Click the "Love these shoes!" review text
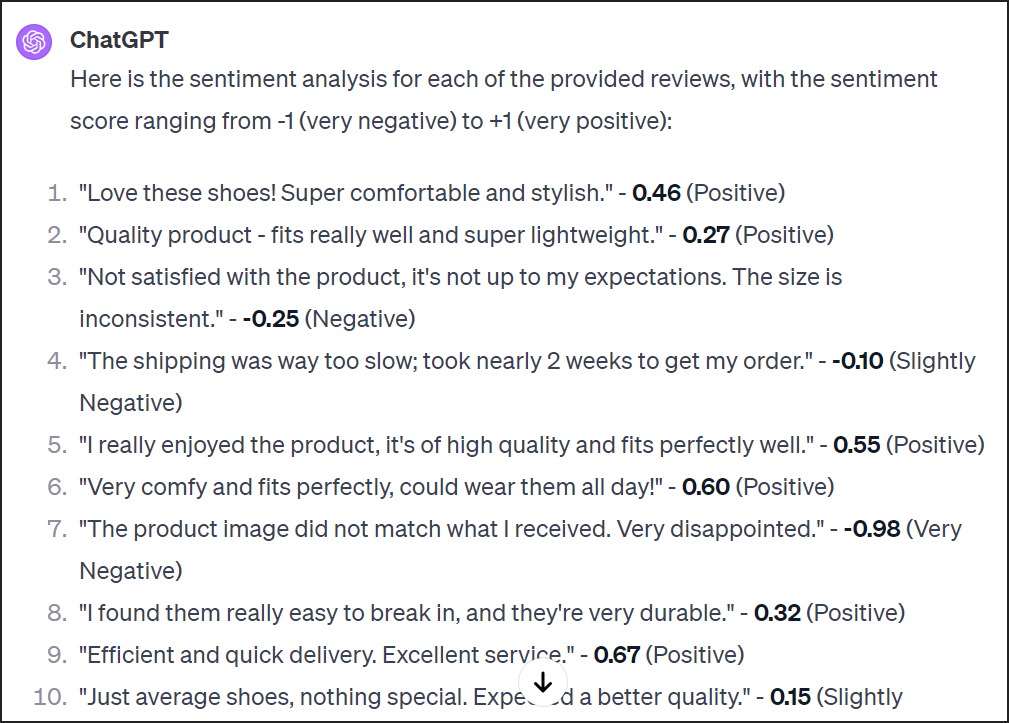The height and width of the screenshot is (723, 1009). tap(346, 193)
